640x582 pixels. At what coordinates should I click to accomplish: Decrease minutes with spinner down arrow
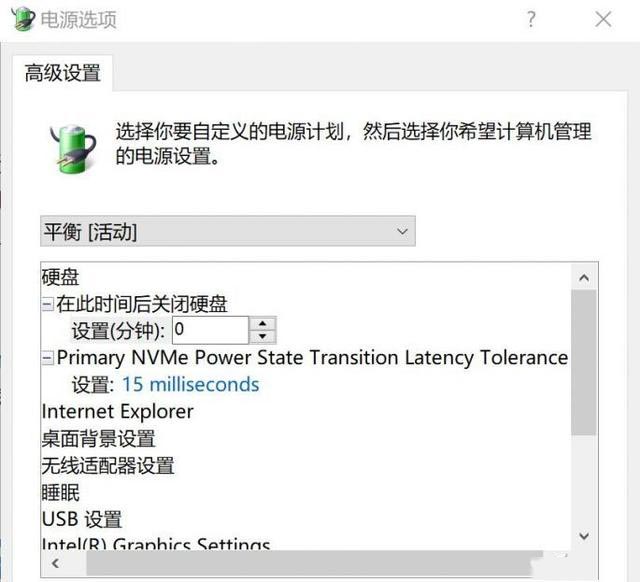coord(262,336)
